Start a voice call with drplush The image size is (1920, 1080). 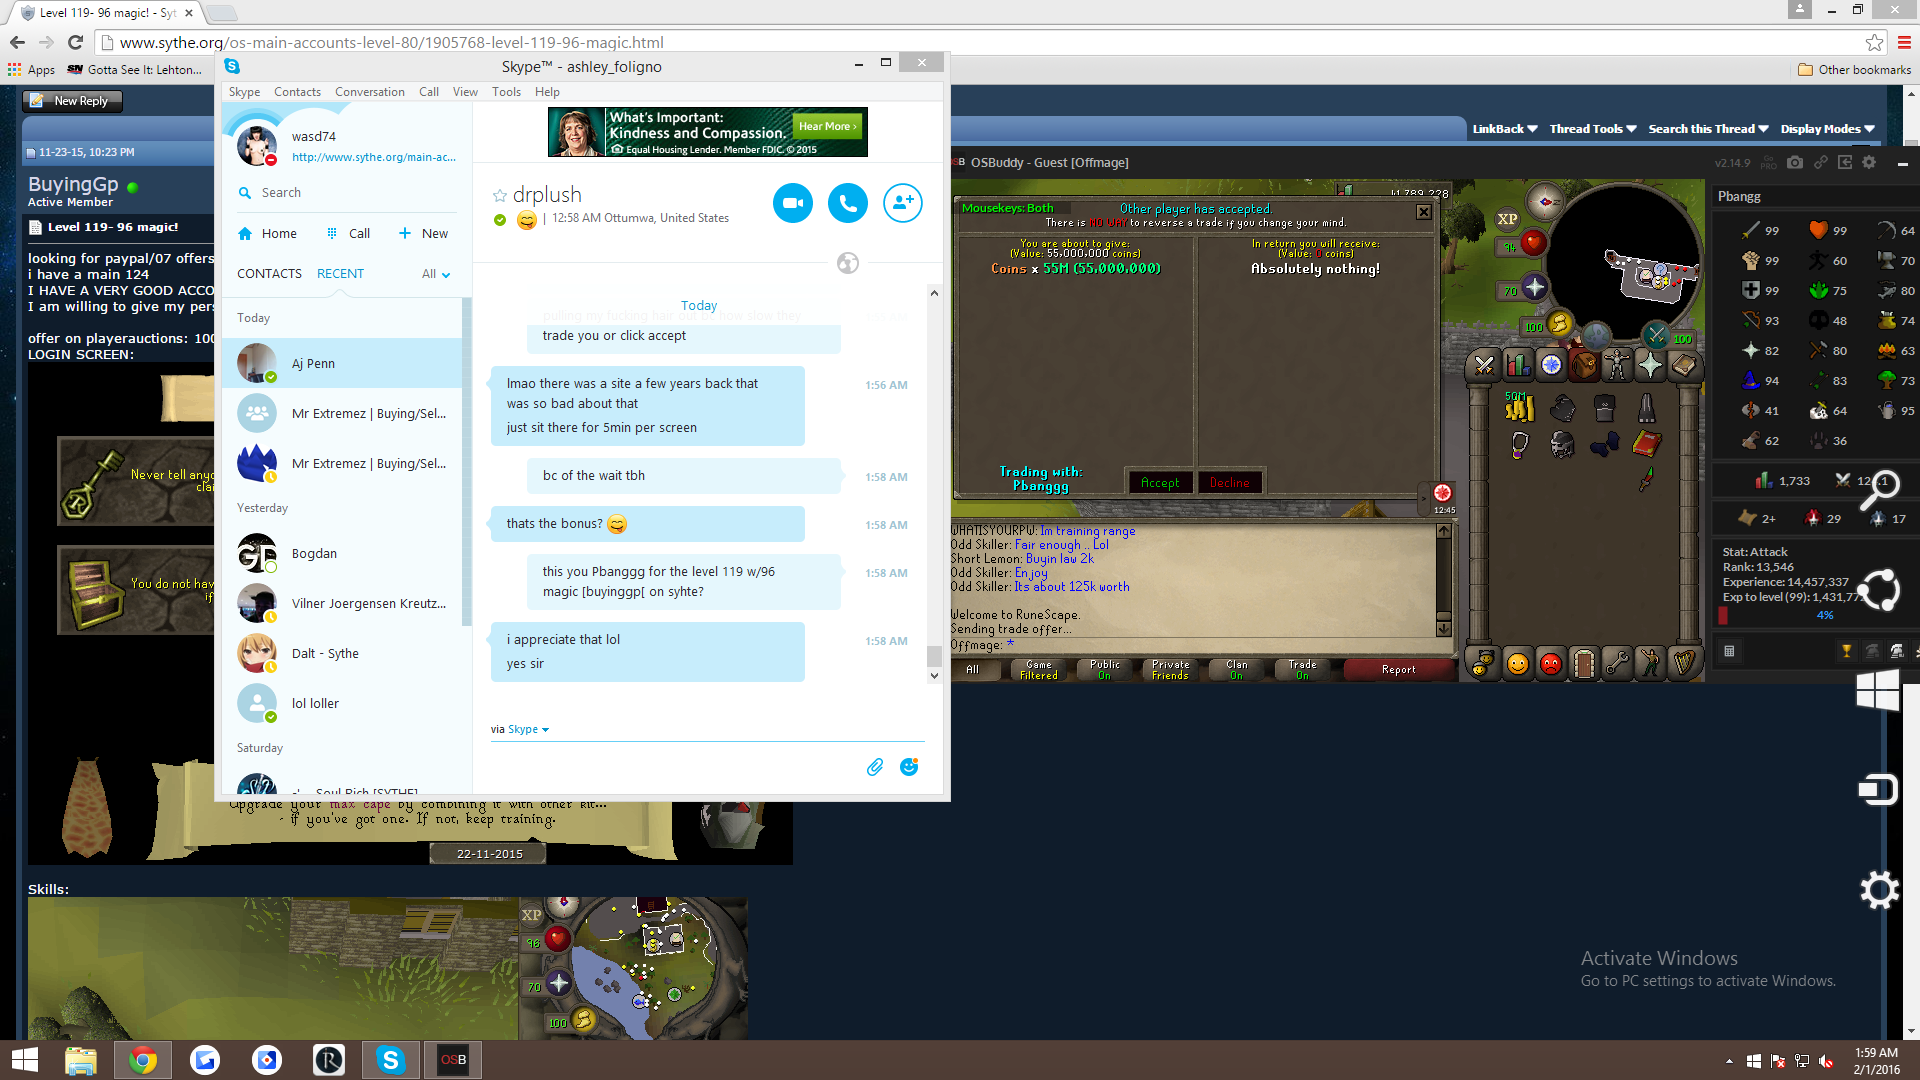[x=848, y=203]
